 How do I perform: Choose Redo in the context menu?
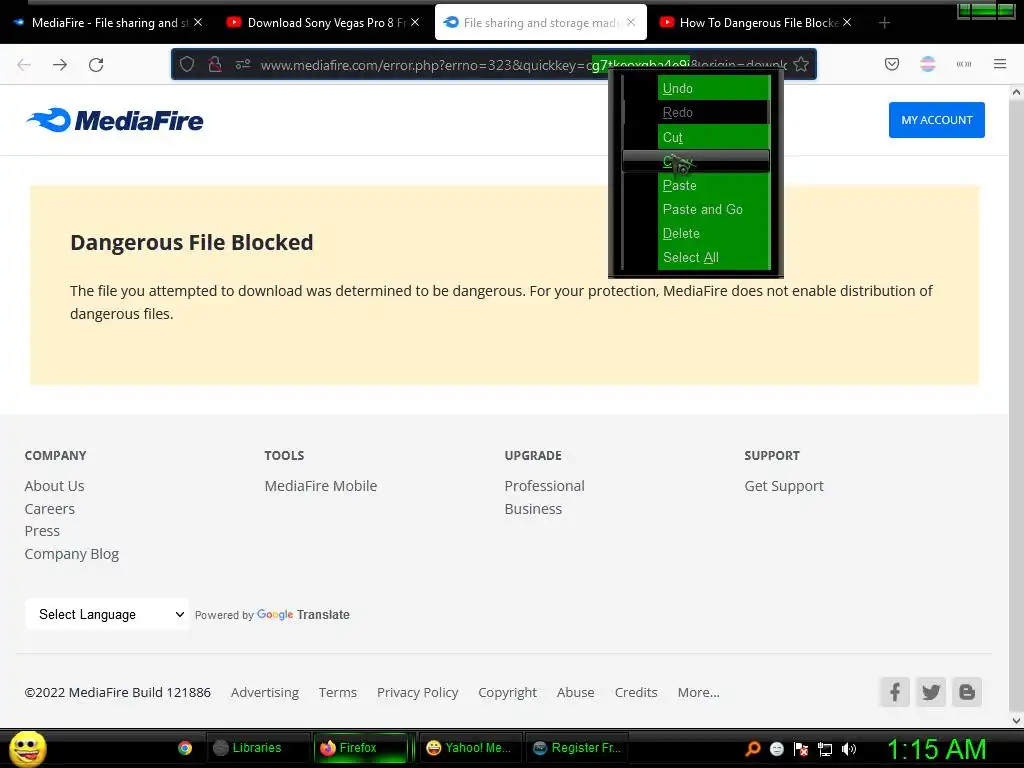coord(696,112)
